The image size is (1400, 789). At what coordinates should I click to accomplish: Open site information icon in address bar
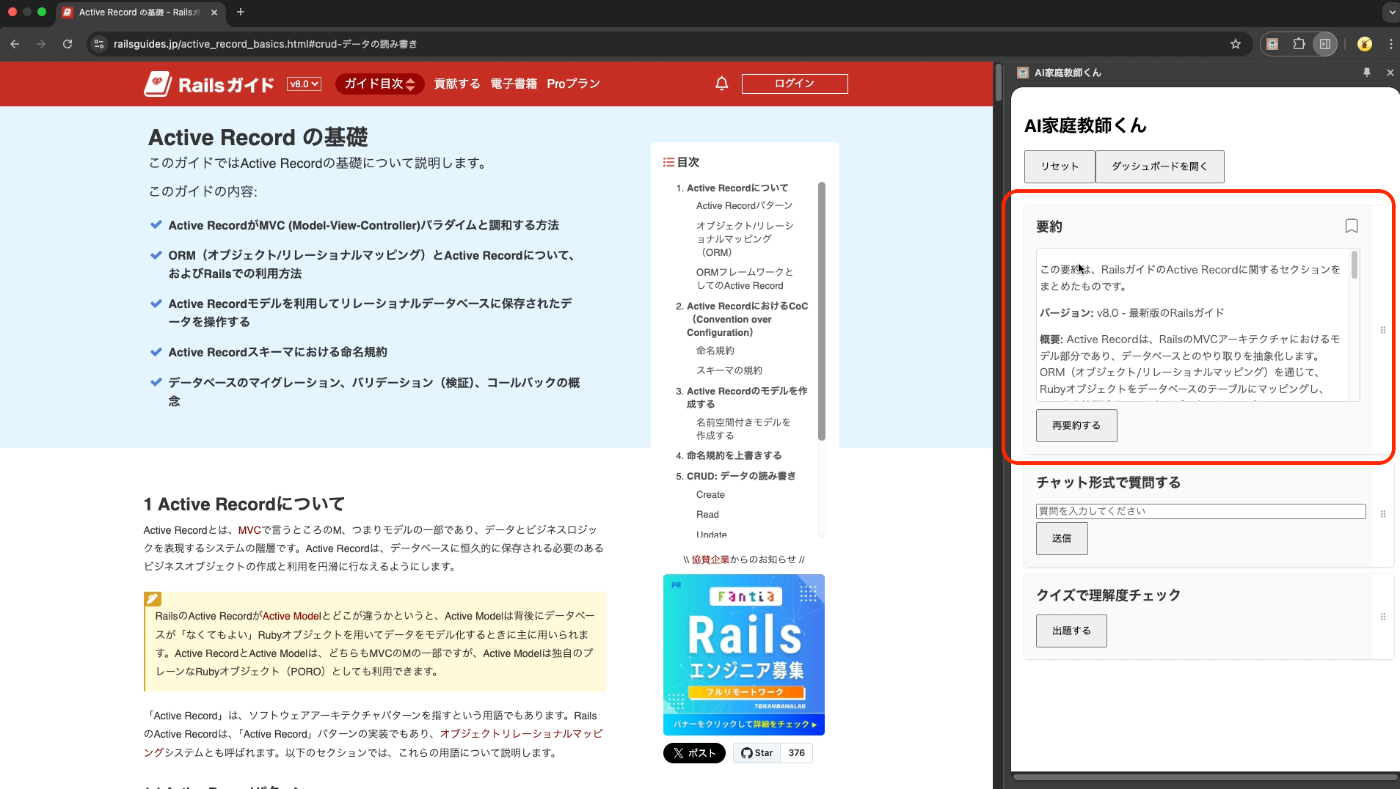click(x=98, y=44)
